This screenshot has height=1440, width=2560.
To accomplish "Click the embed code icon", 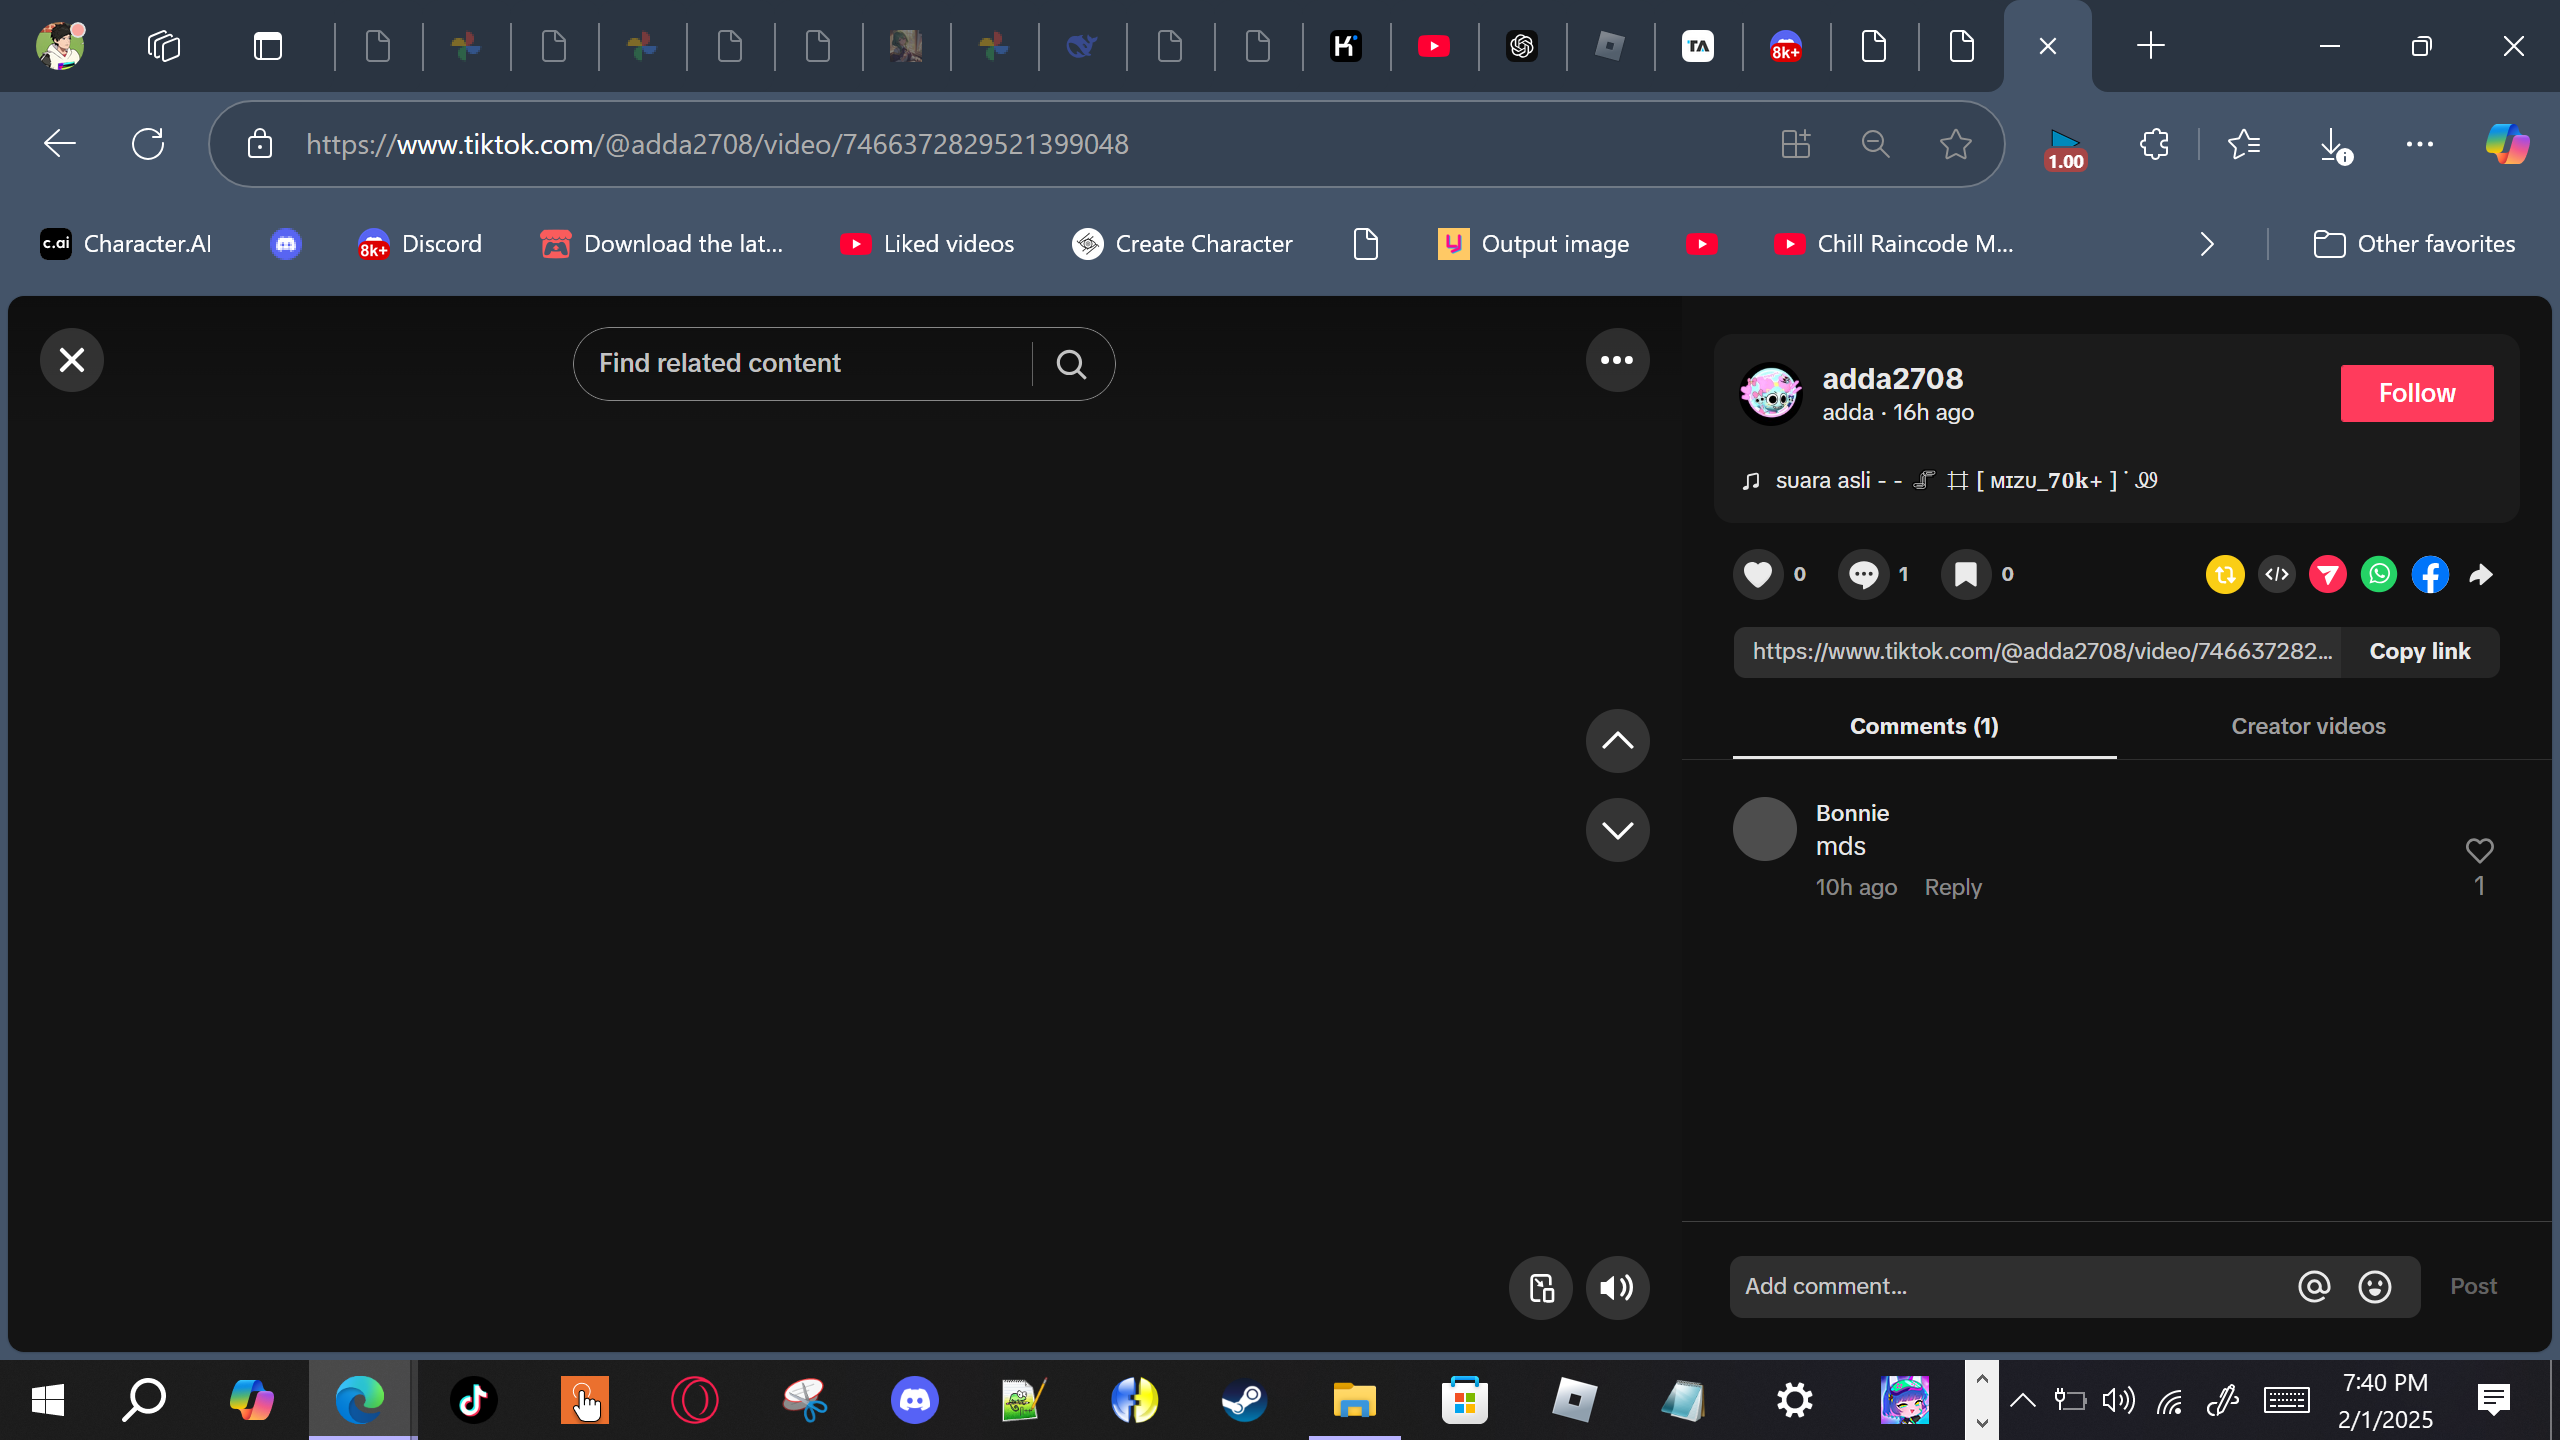I will pyautogui.click(x=2276, y=574).
